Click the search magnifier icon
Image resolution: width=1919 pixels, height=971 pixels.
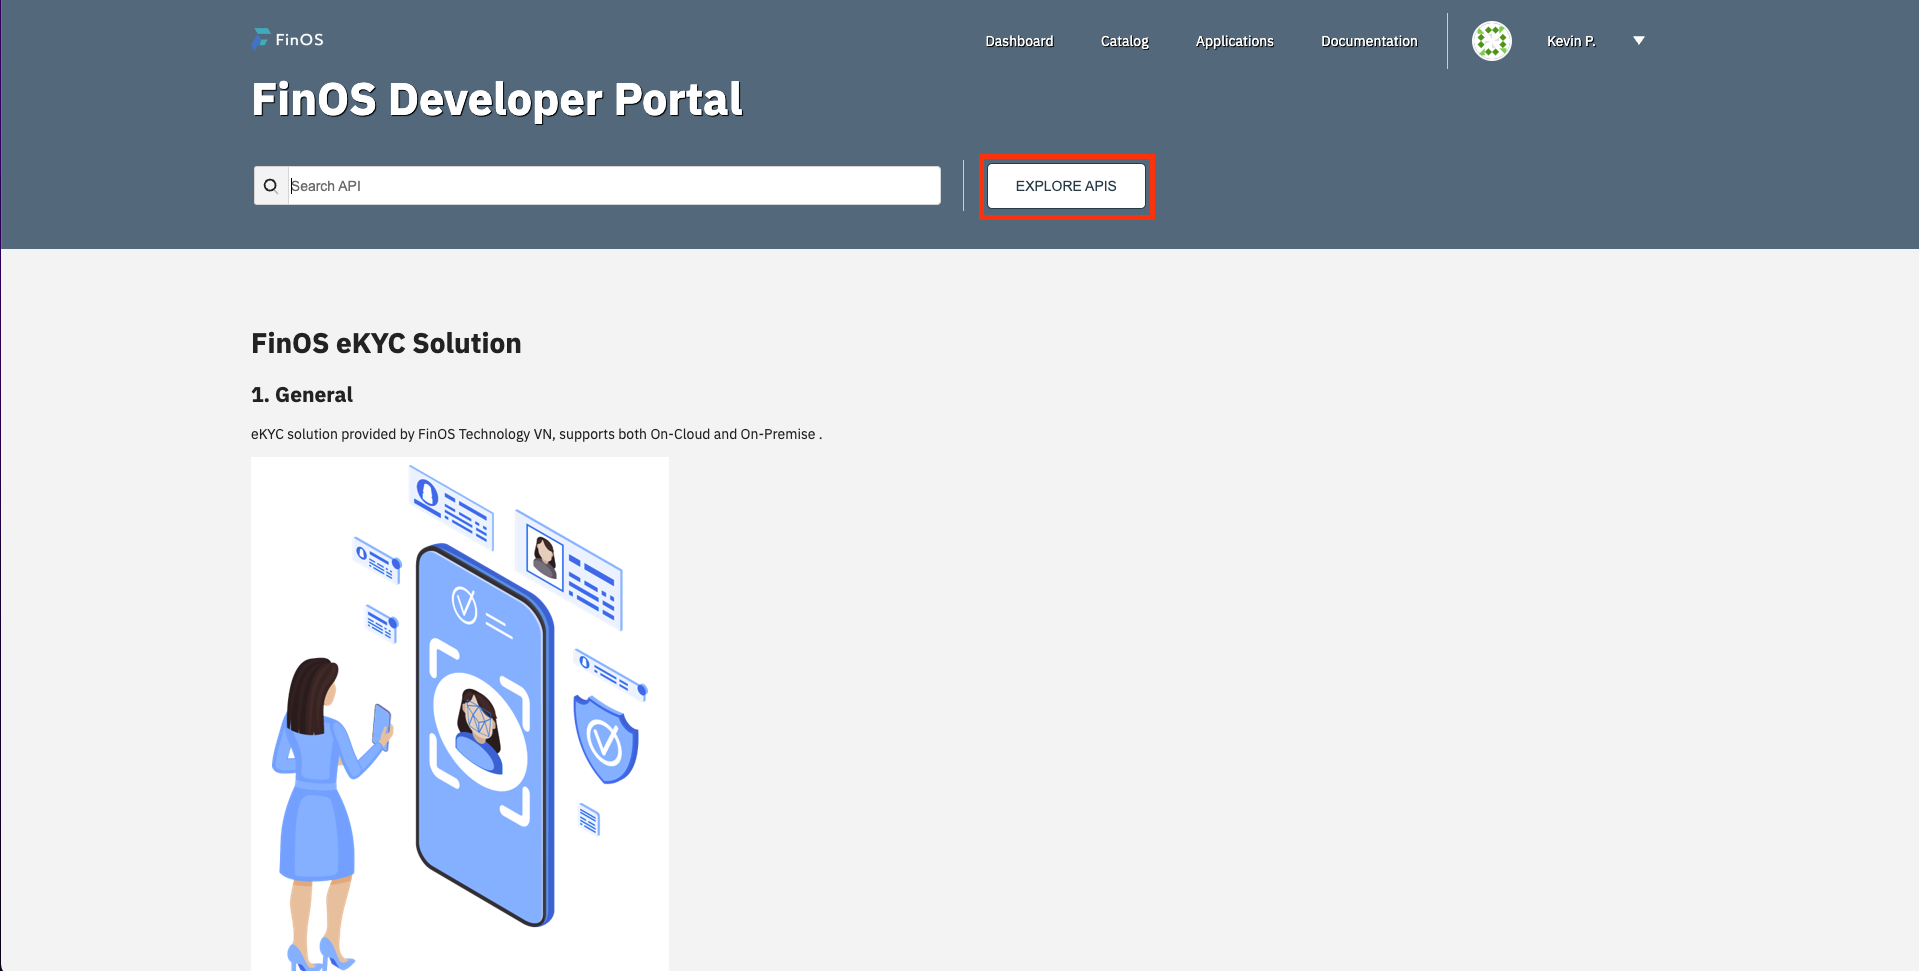coord(270,186)
